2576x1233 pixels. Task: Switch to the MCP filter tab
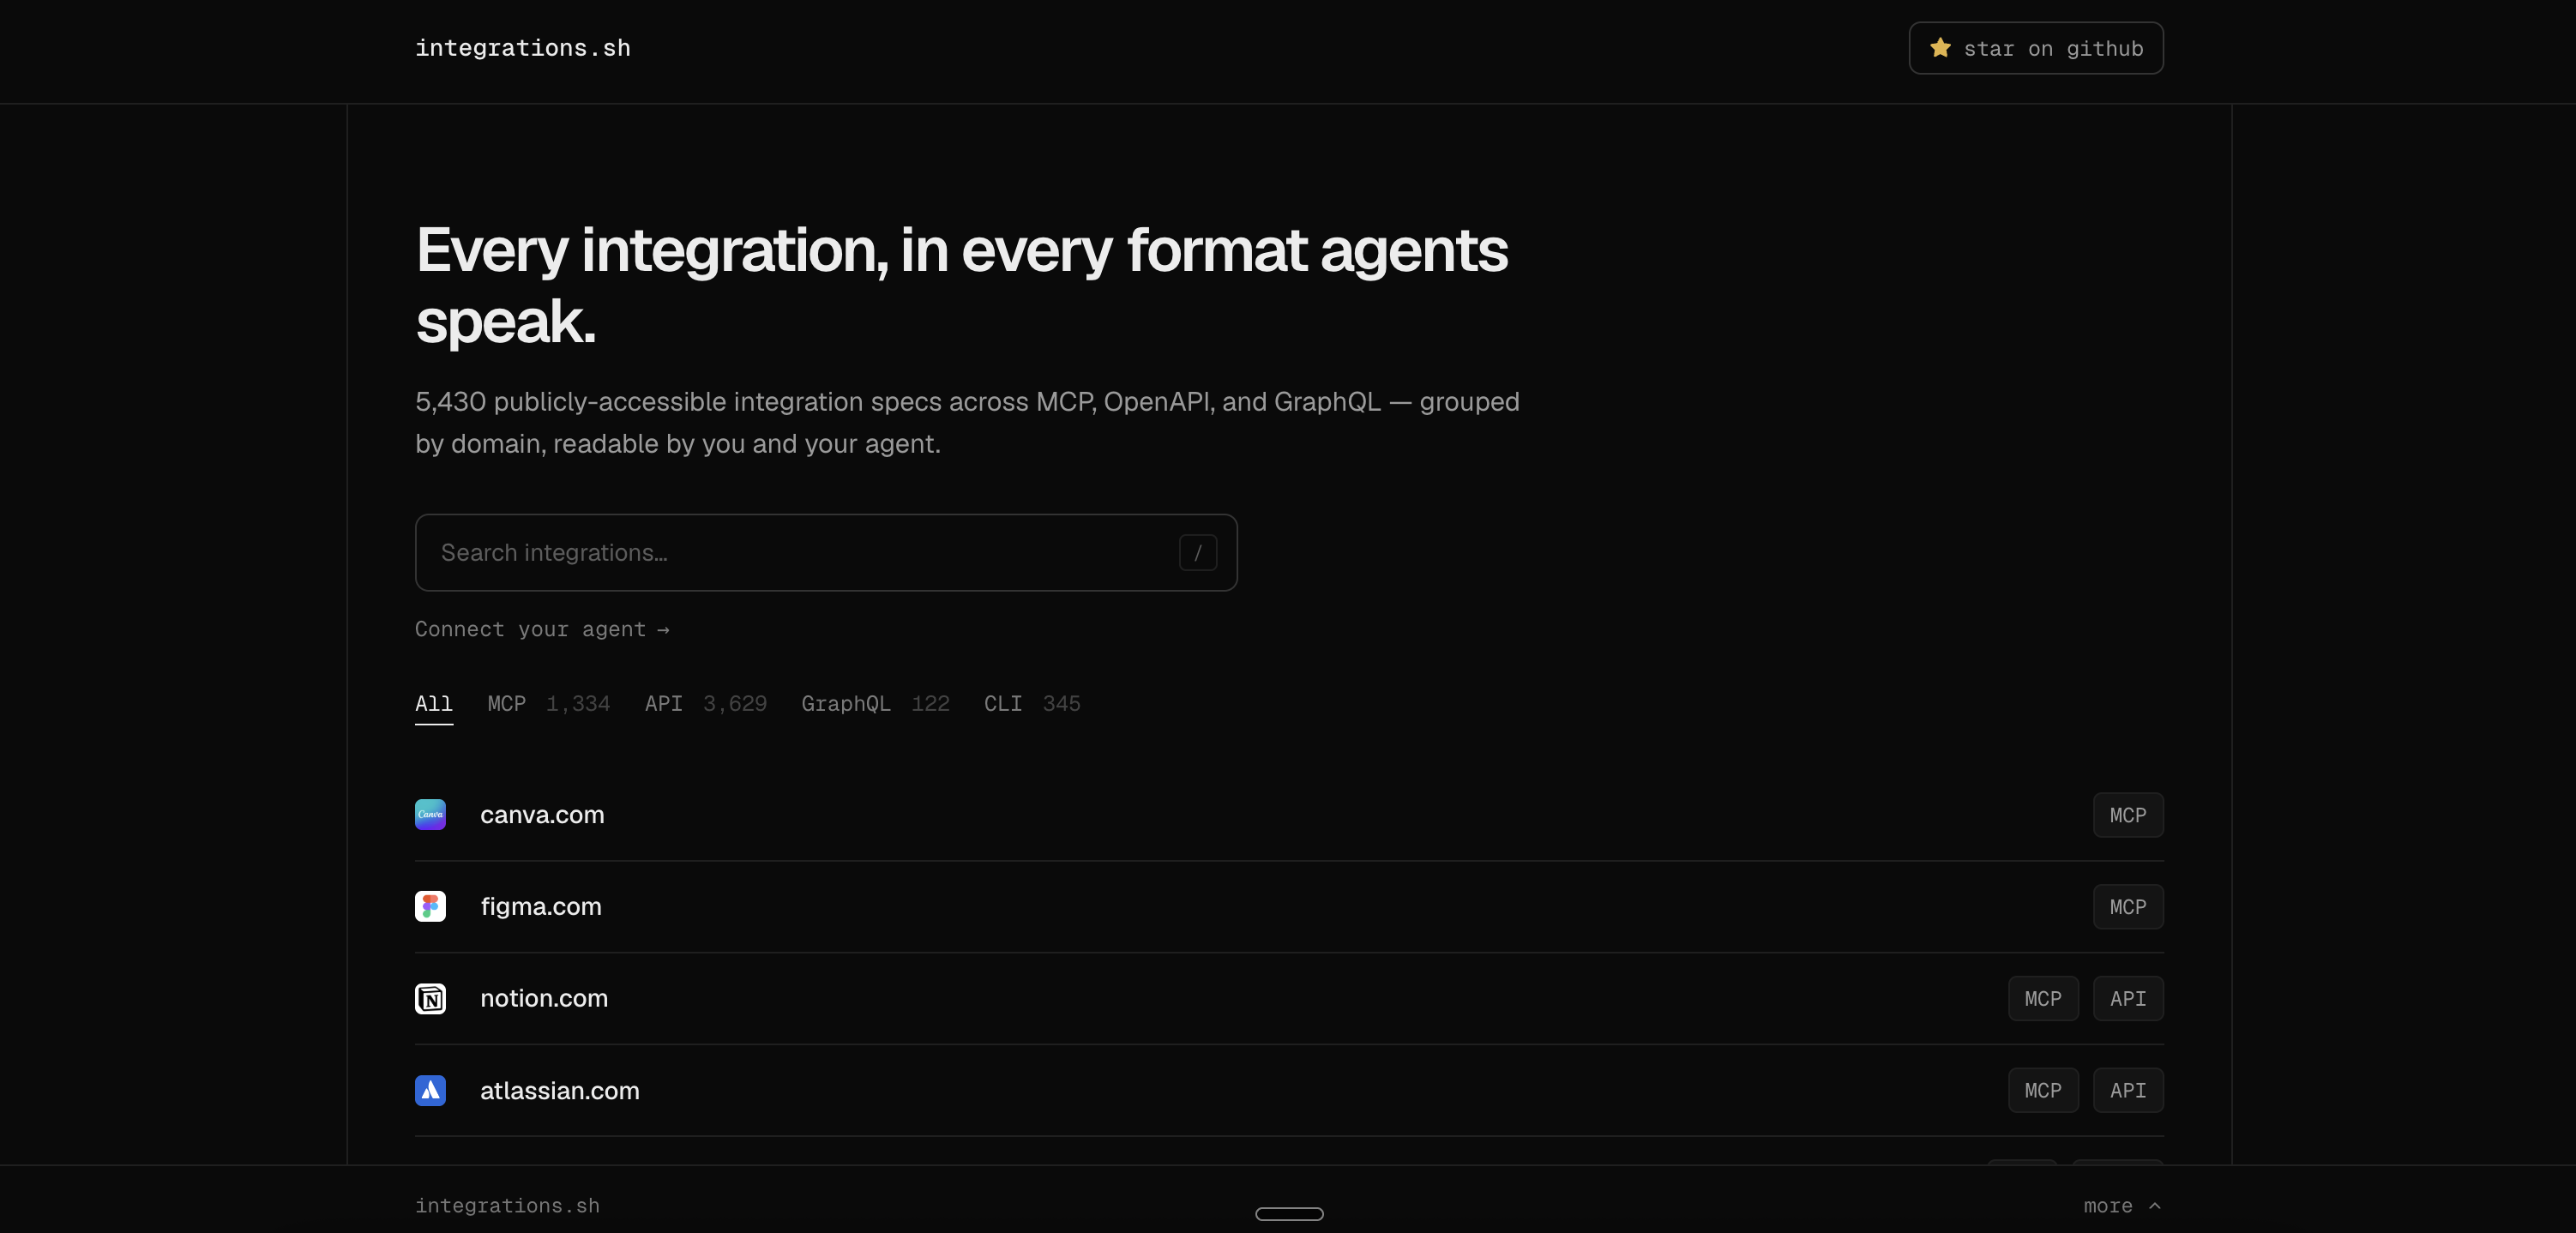click(548, 704)
